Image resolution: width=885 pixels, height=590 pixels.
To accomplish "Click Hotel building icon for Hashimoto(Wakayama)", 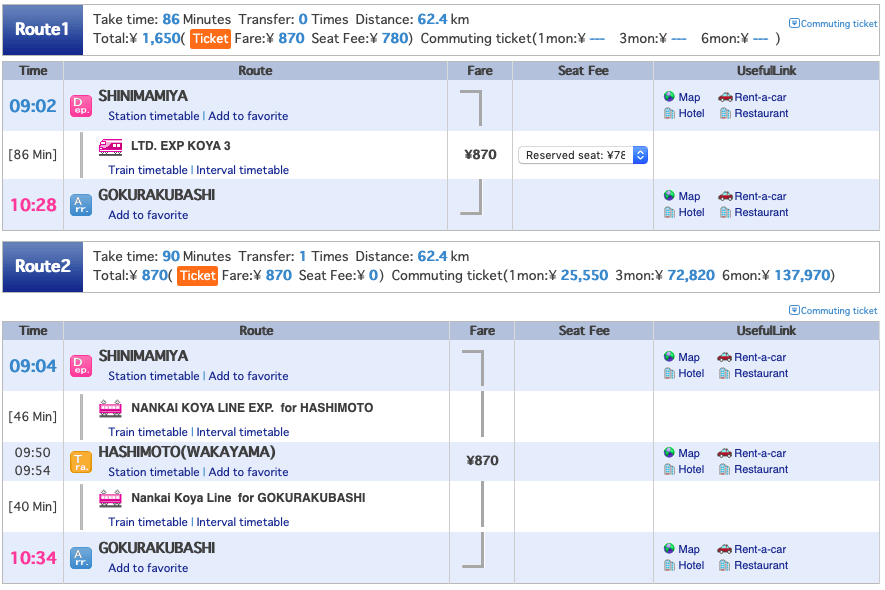I will [x=669, y=469].
